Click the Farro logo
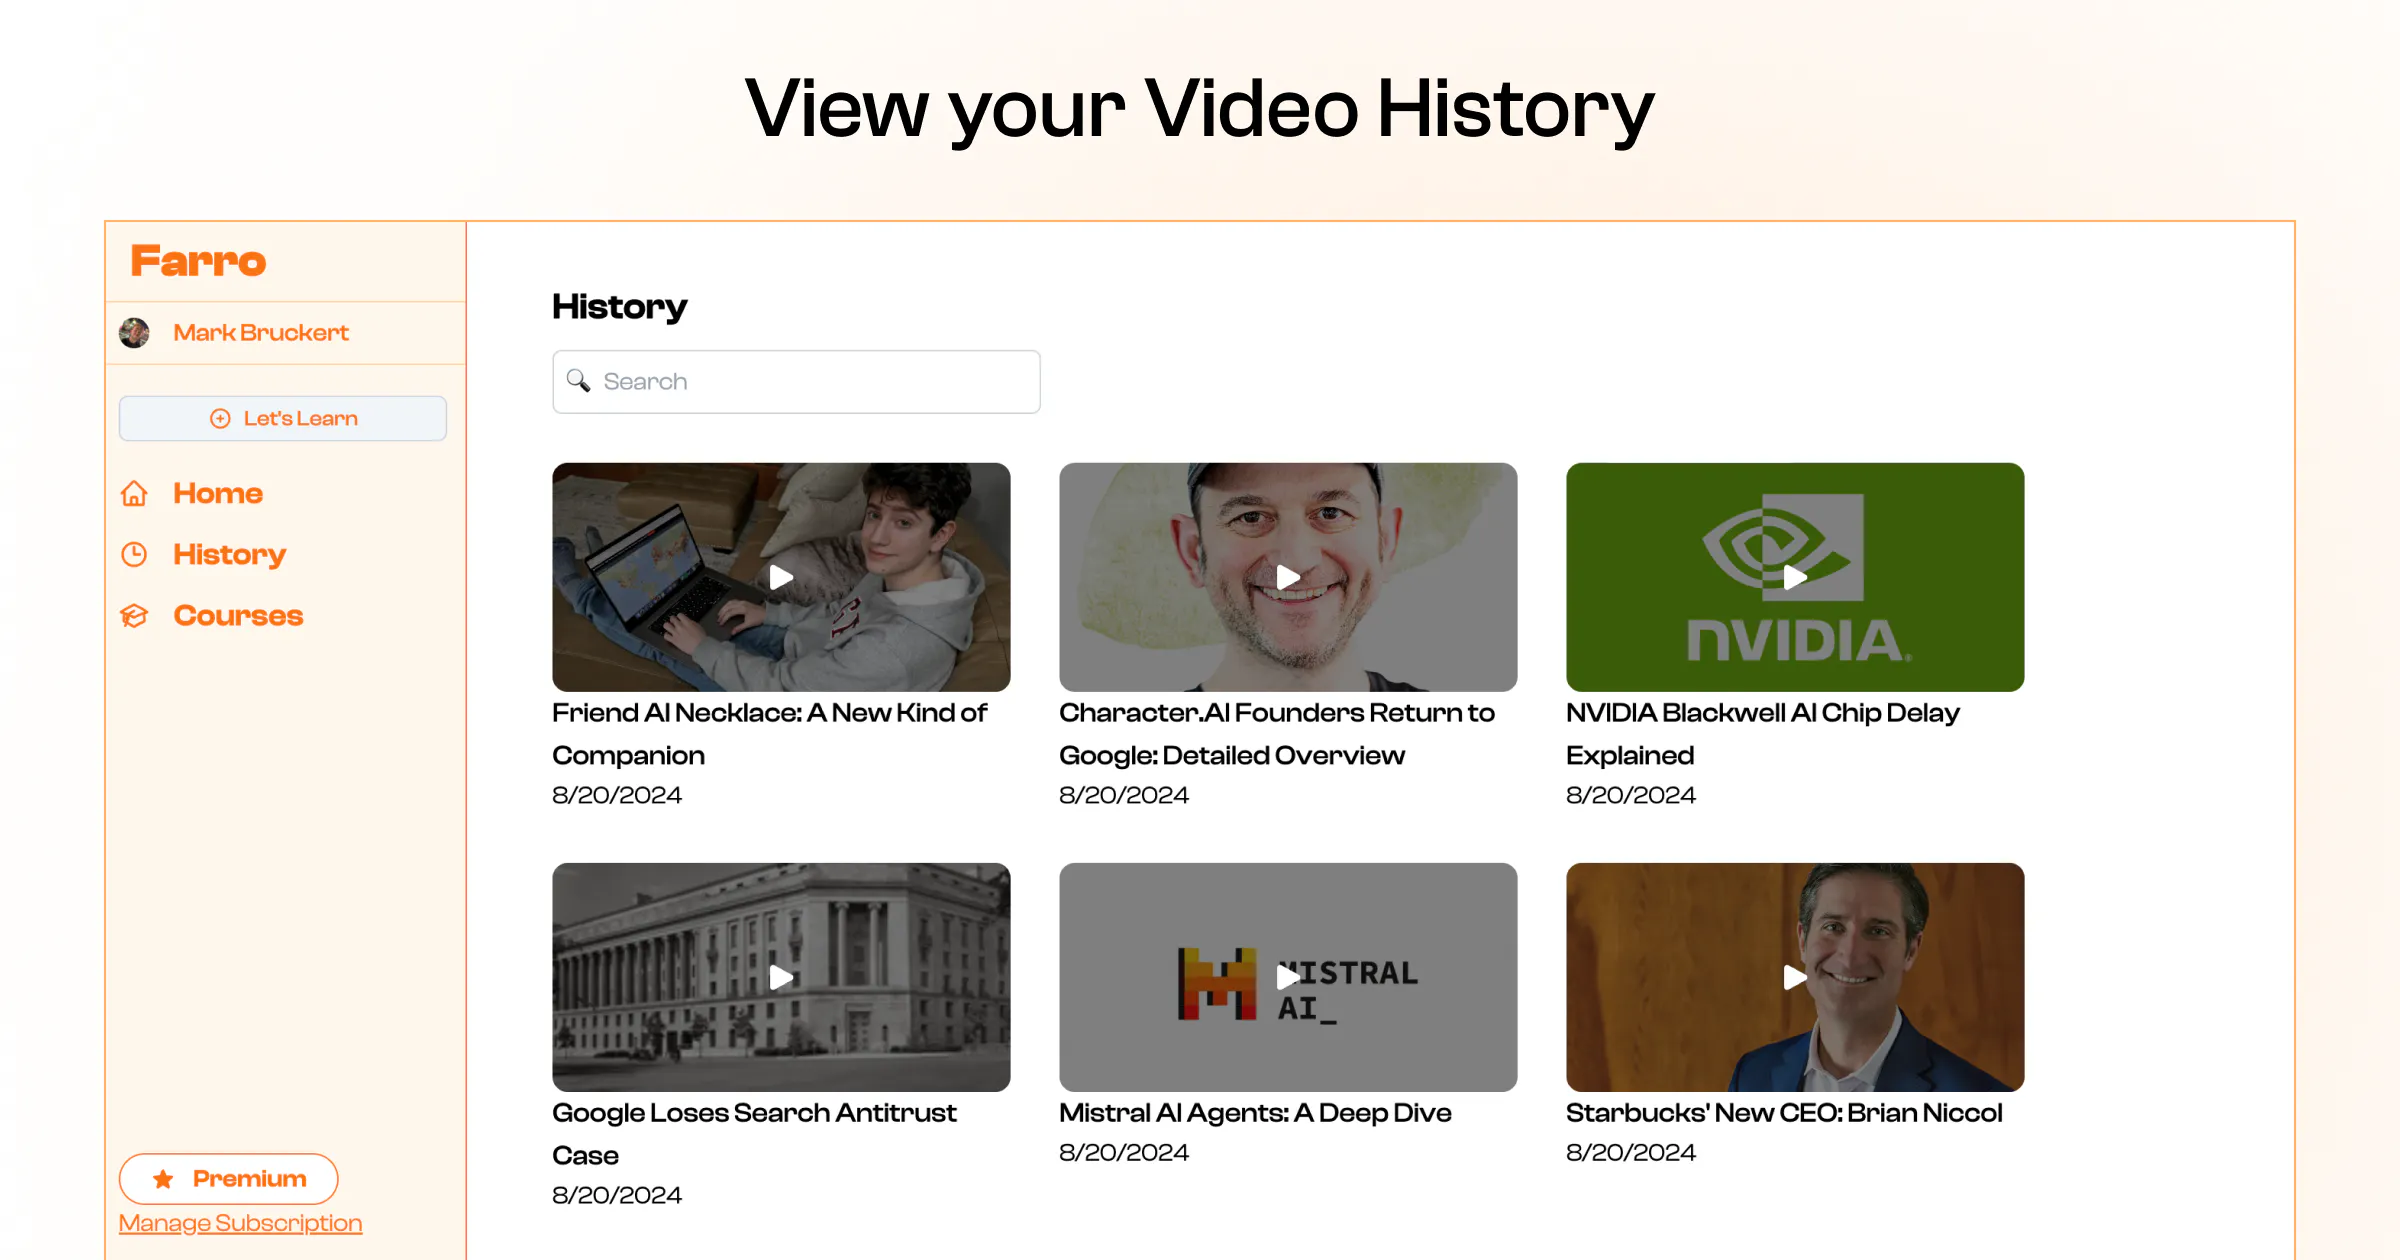This screenshot has width=2400, height=1260. 198,262
